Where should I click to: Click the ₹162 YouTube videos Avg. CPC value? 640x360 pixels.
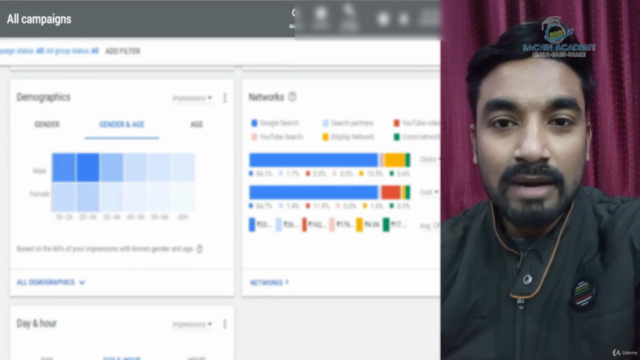[316, 225]
